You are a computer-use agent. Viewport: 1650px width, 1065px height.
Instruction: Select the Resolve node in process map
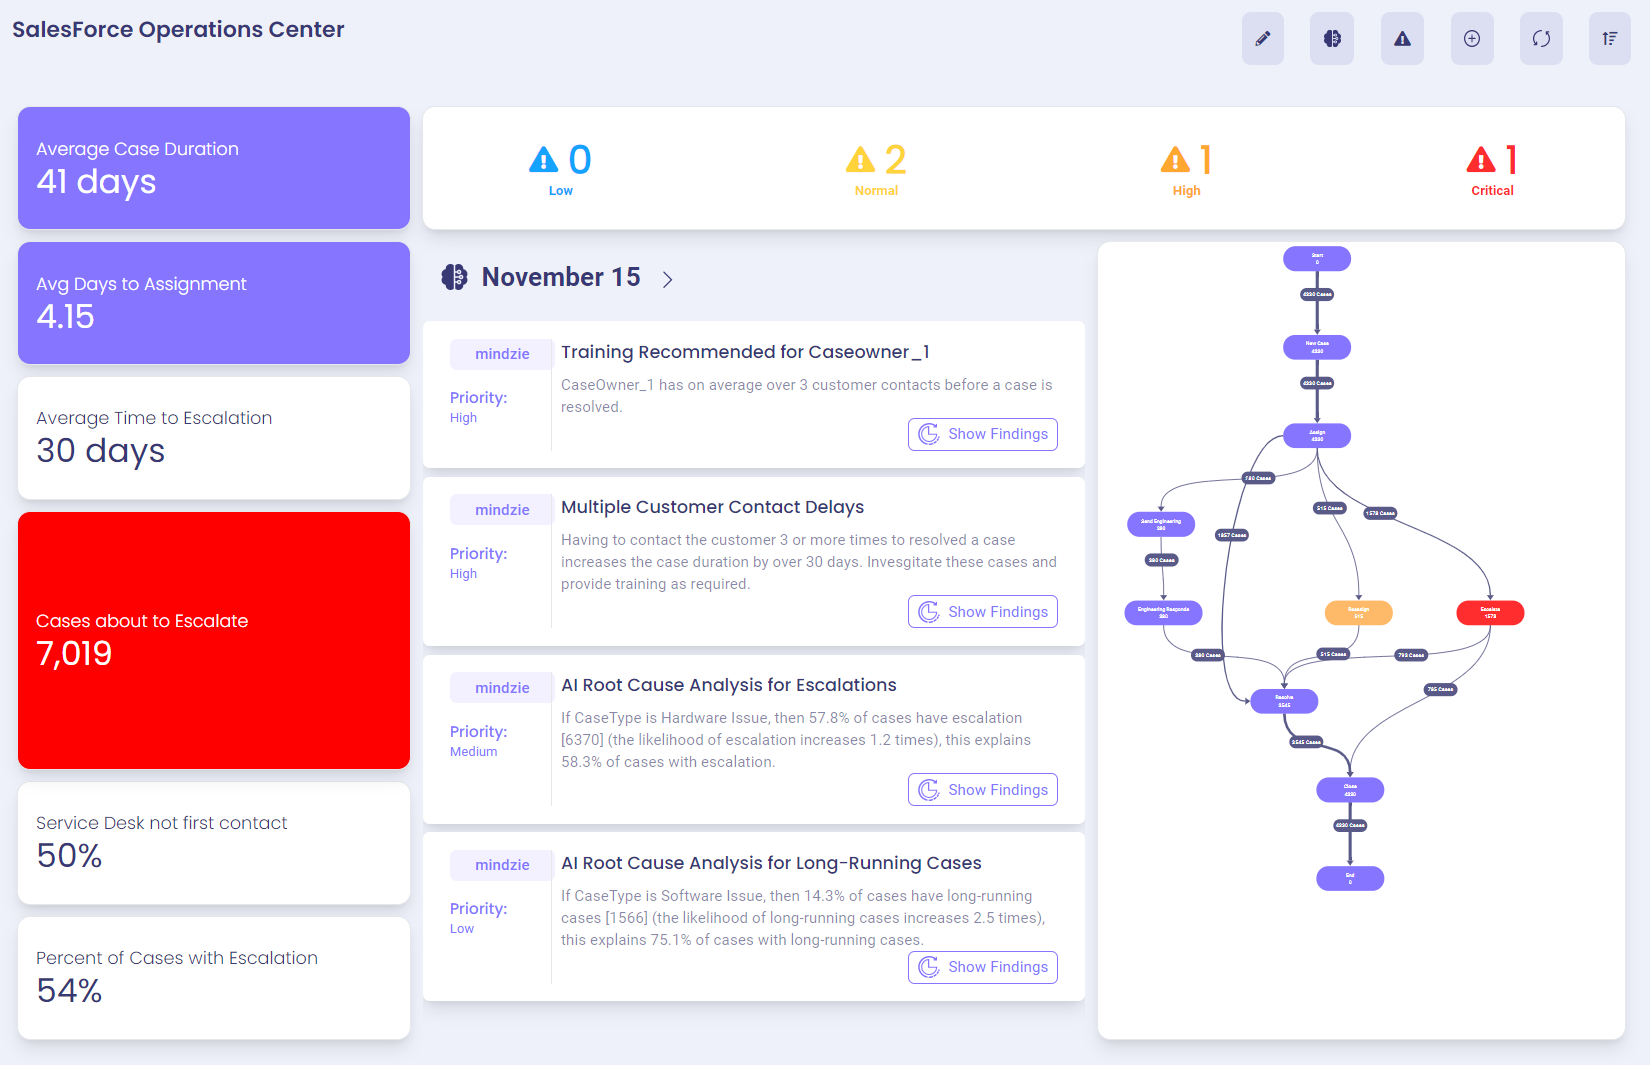pos(1284,701)
